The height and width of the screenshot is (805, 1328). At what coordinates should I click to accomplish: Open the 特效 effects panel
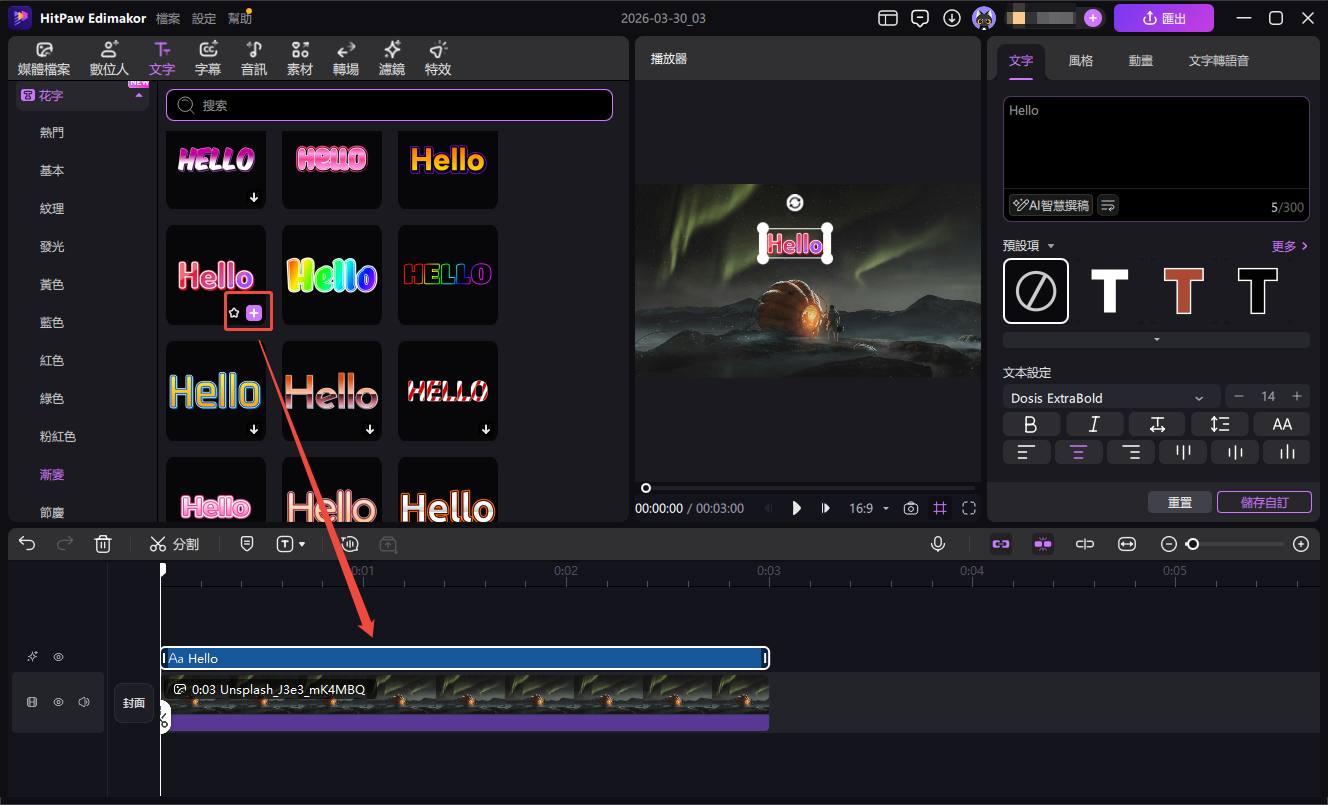(x=438, y=59)
